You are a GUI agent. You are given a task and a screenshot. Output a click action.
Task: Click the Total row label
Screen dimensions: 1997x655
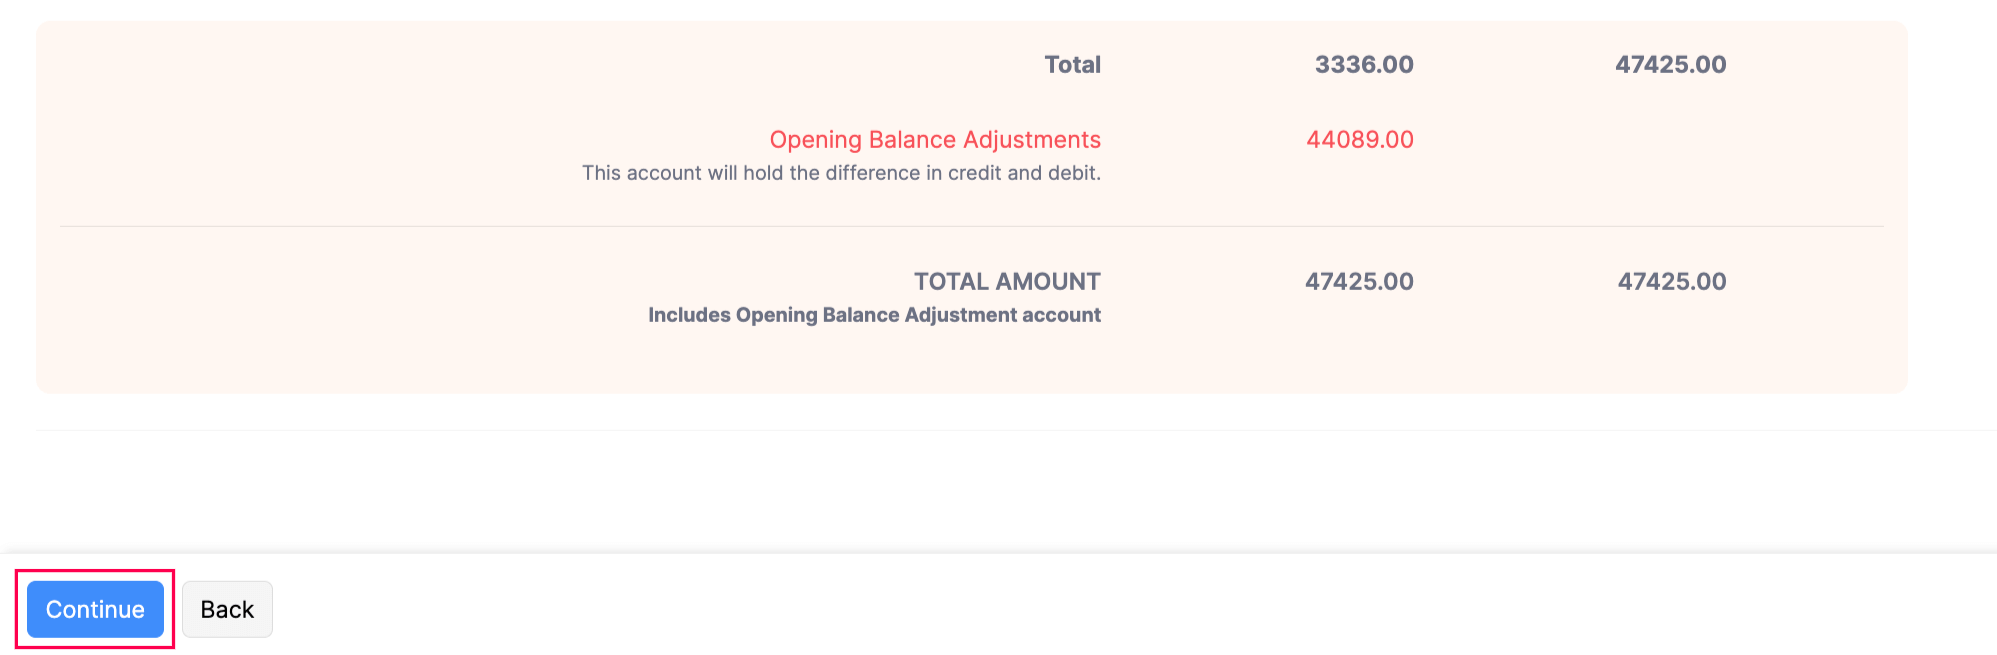point(1072,65)
